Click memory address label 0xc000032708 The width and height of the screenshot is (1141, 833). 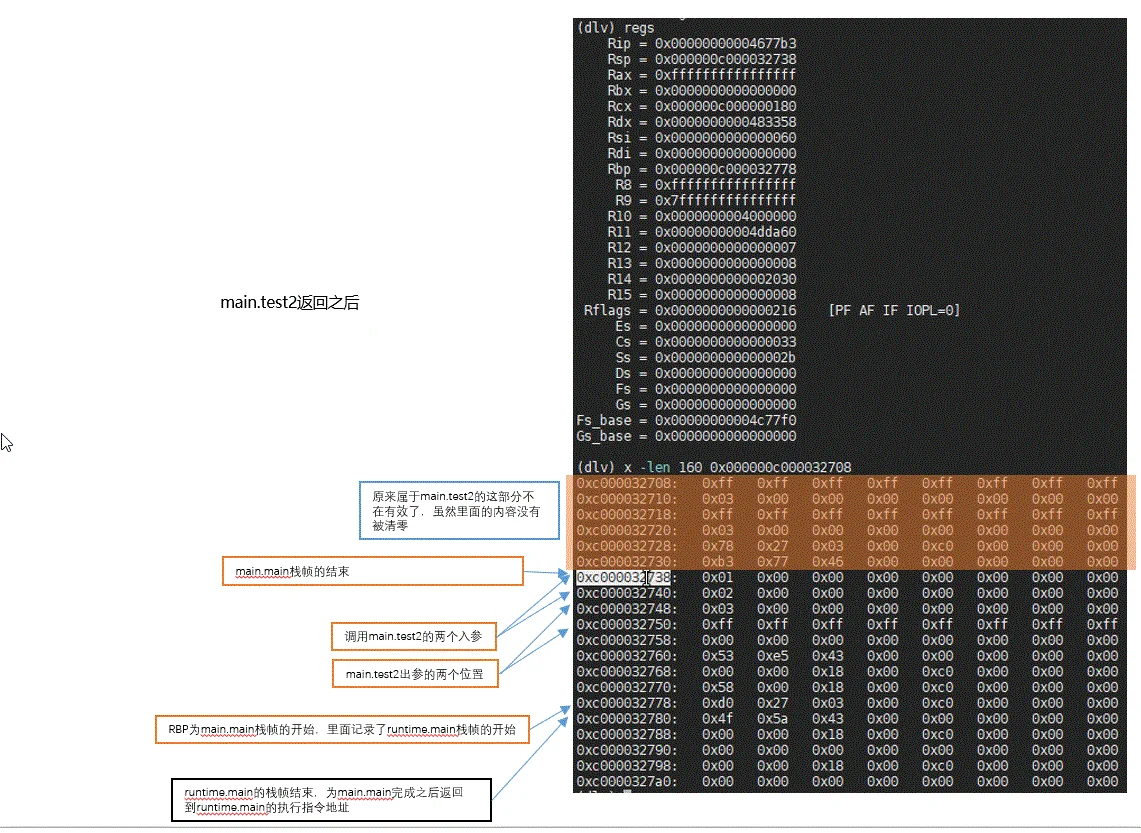pyautogui.click(x=627, y=484)
